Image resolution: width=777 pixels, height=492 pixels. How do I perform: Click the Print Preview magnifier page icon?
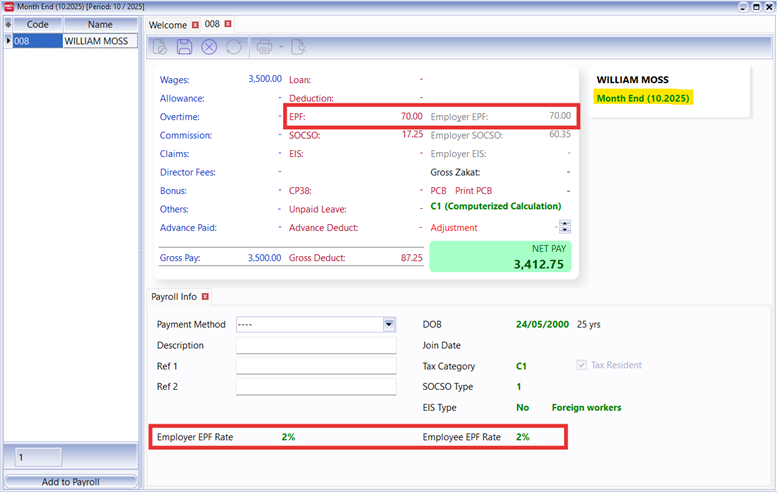click(x=298, y=47)
